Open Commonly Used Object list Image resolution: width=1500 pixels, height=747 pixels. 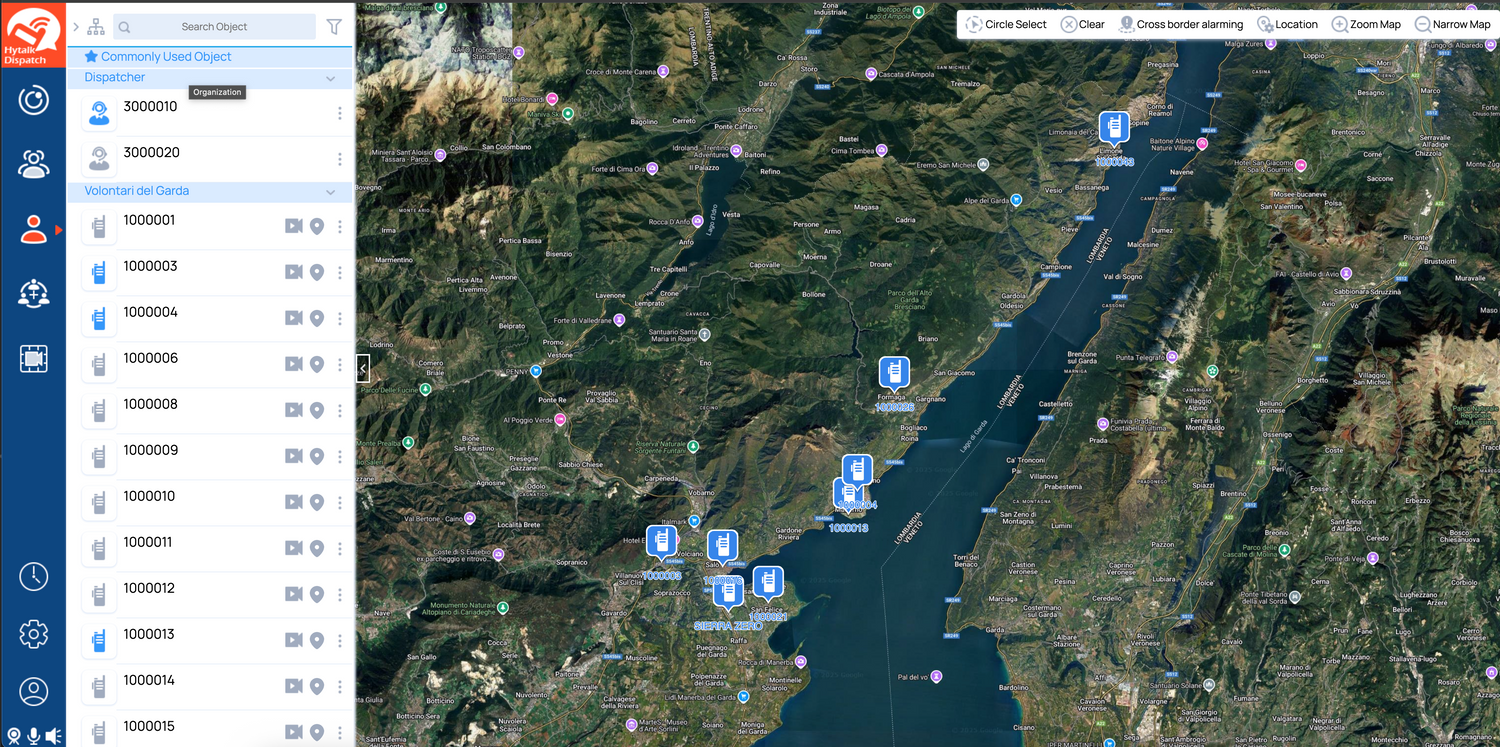158,57
